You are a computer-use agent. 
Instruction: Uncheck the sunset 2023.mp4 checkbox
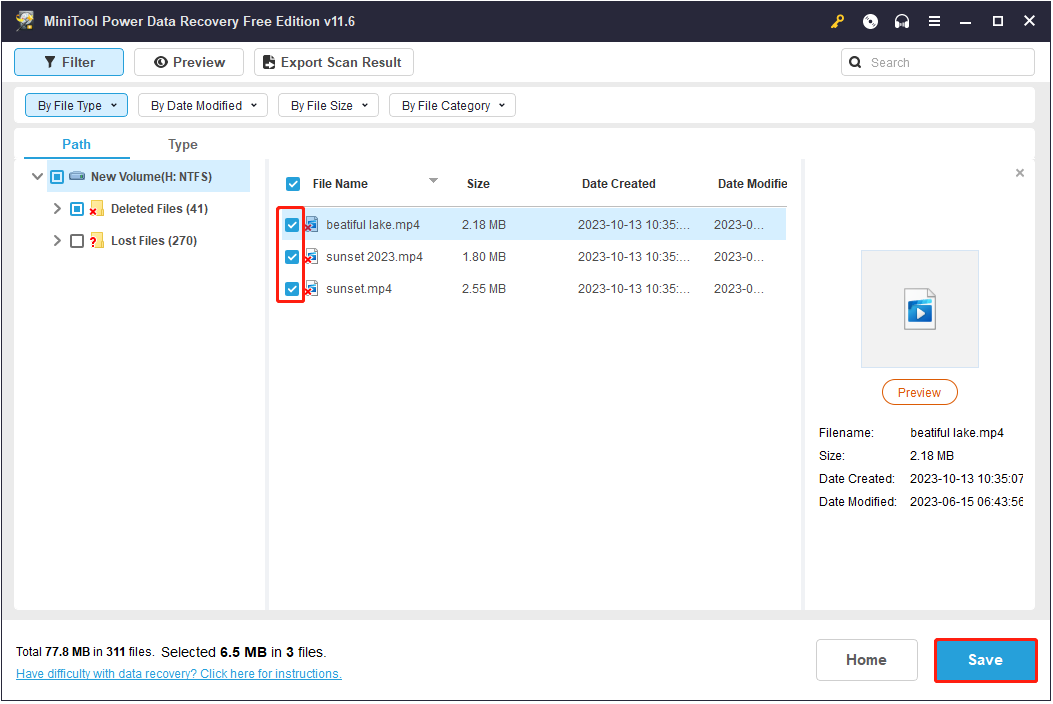(291, 257)
